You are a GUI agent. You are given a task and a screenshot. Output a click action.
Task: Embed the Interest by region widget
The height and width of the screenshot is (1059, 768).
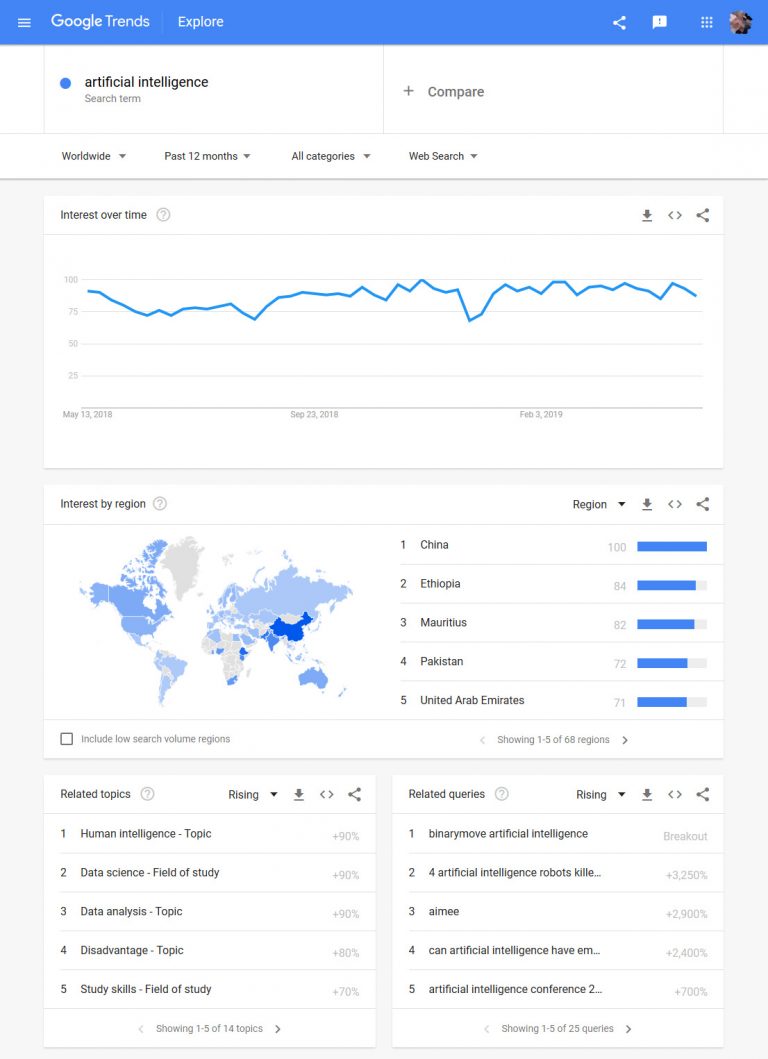[675, 505]
